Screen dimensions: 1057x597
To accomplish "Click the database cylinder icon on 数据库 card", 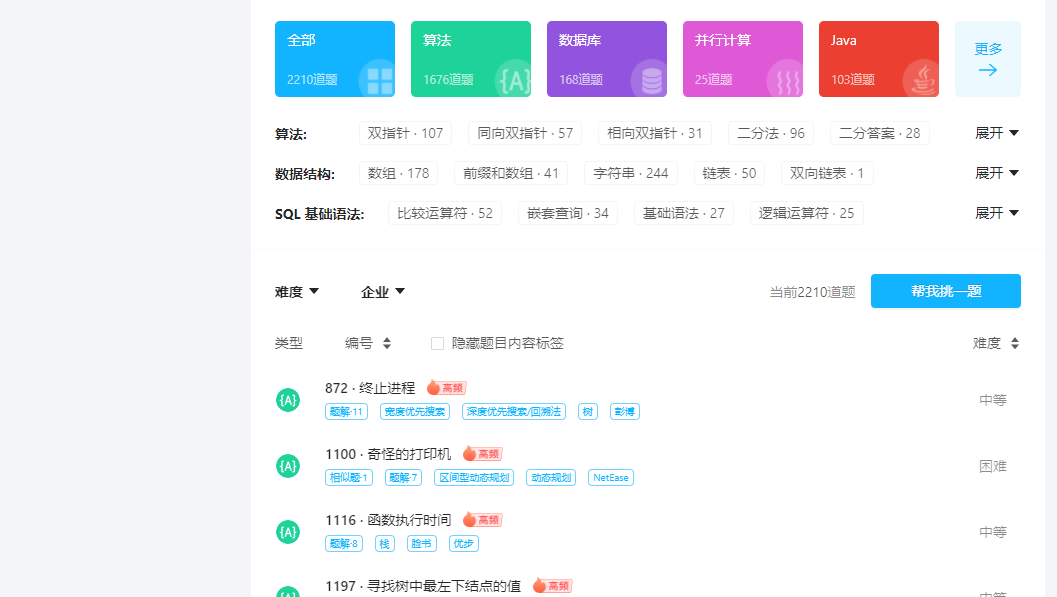I will point(651,78).
